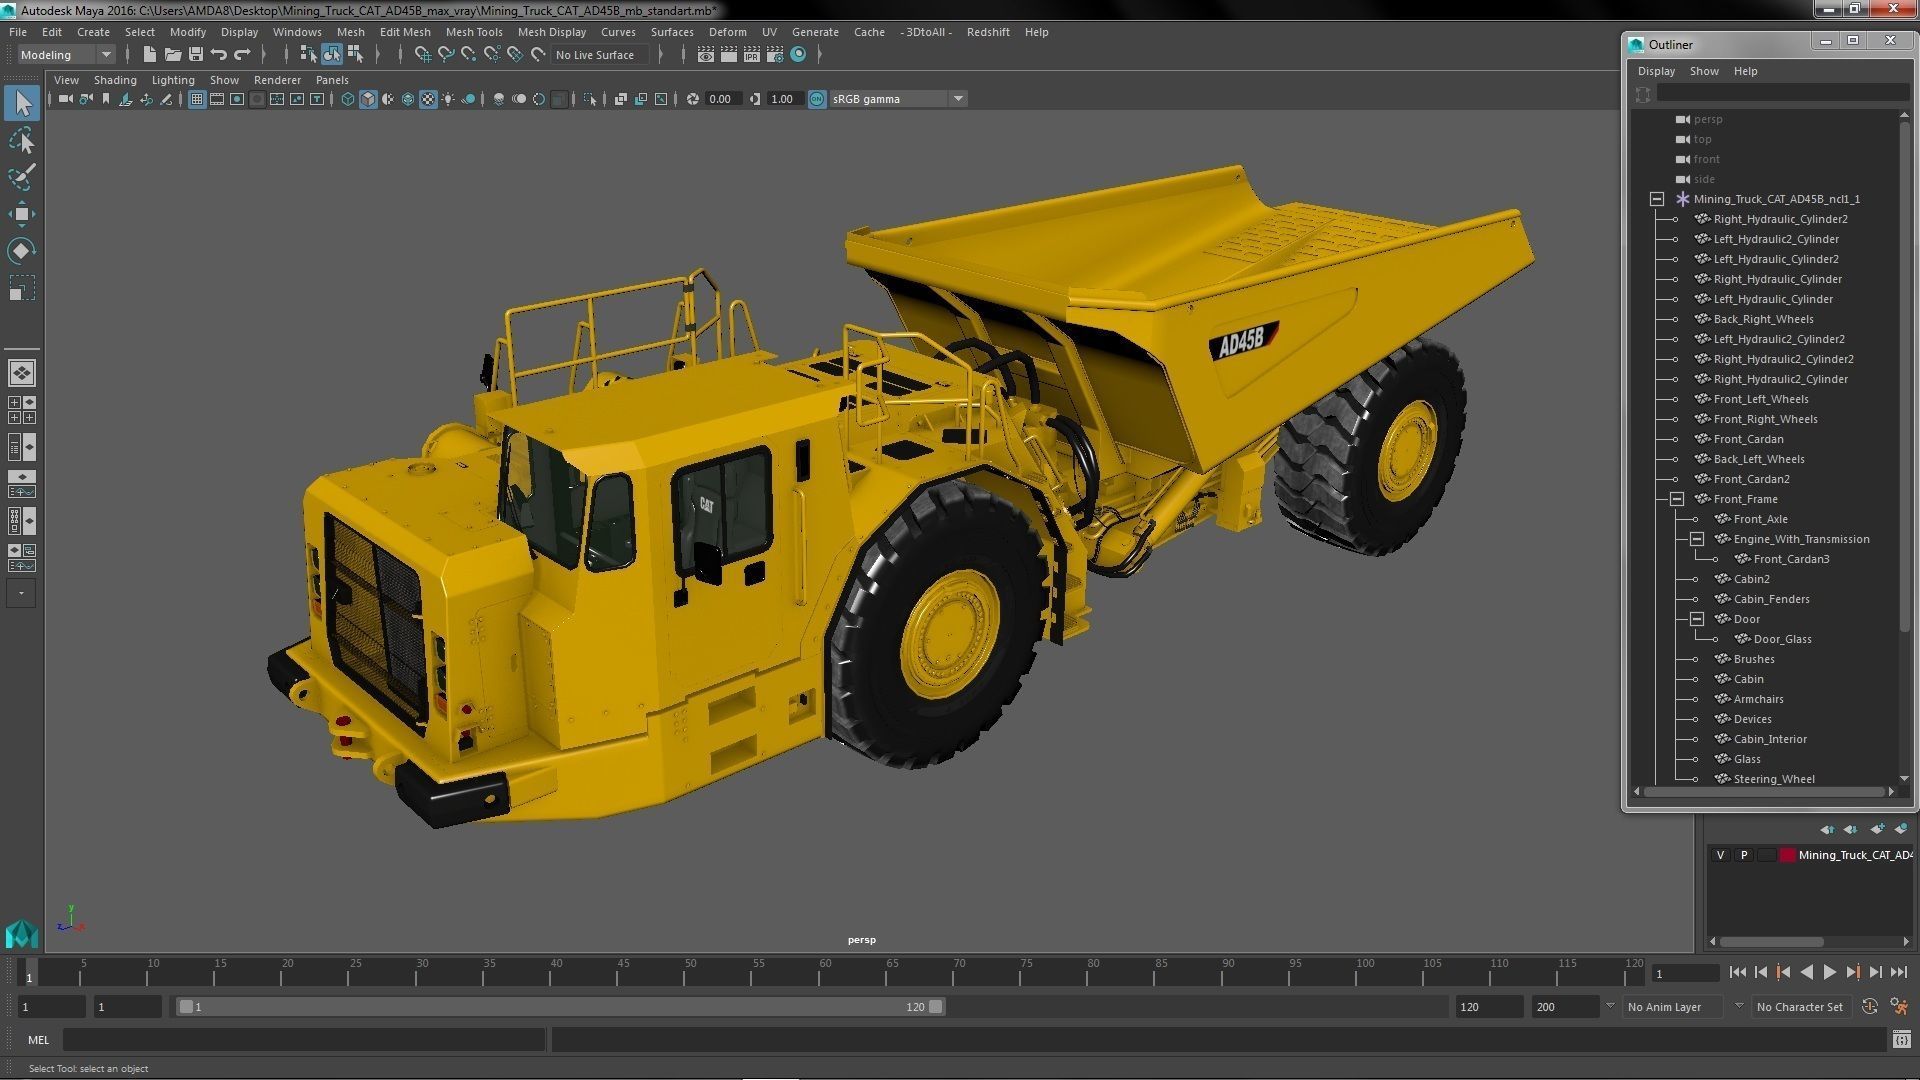Select Back_Right_Wheels in Outliner
This screenshot has width=1920, height=1080.
point(1763,319)
